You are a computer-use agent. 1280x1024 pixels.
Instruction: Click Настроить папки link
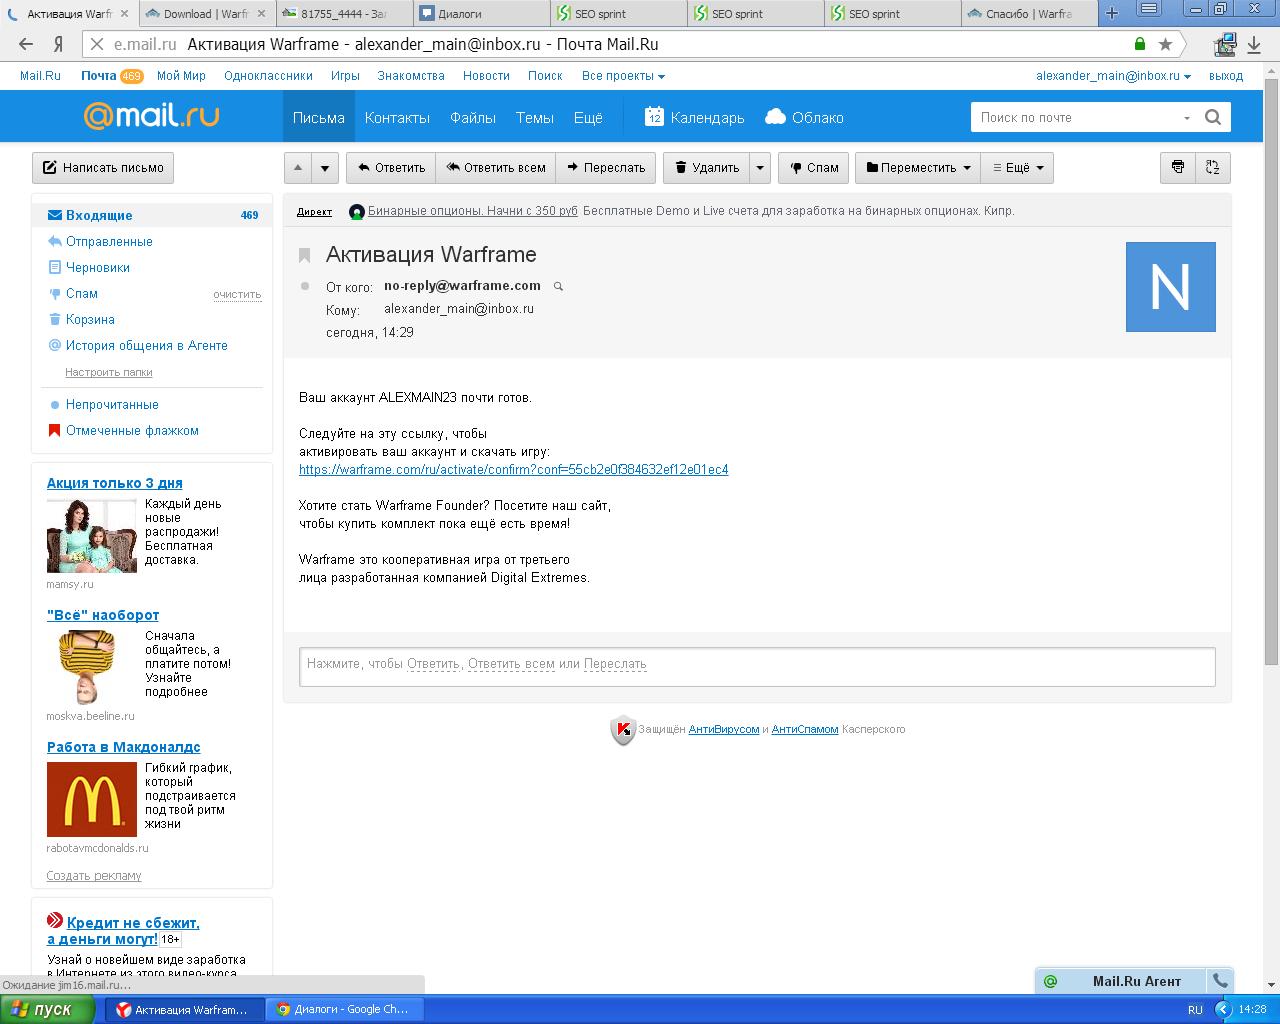pyautogui.click(x=109, y=372)
